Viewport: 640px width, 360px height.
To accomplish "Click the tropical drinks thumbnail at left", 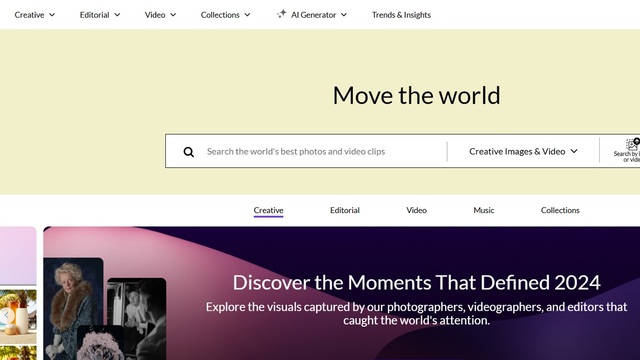I will [18, 317].
